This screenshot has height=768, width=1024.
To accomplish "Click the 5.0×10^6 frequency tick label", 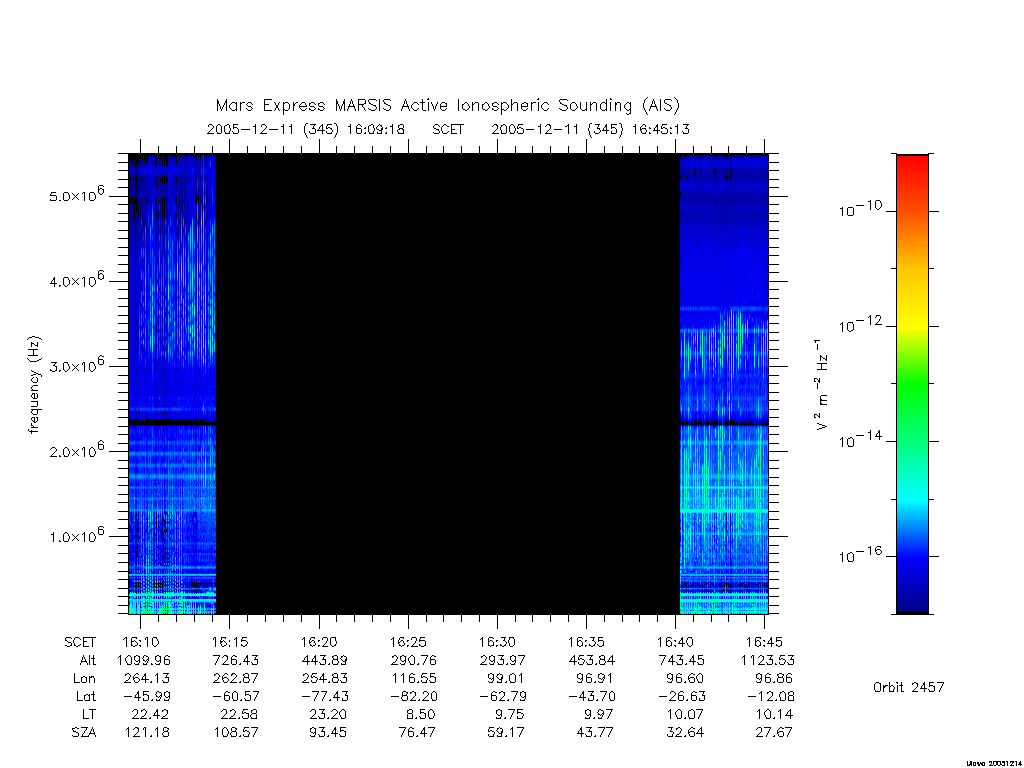I will 76,194.
